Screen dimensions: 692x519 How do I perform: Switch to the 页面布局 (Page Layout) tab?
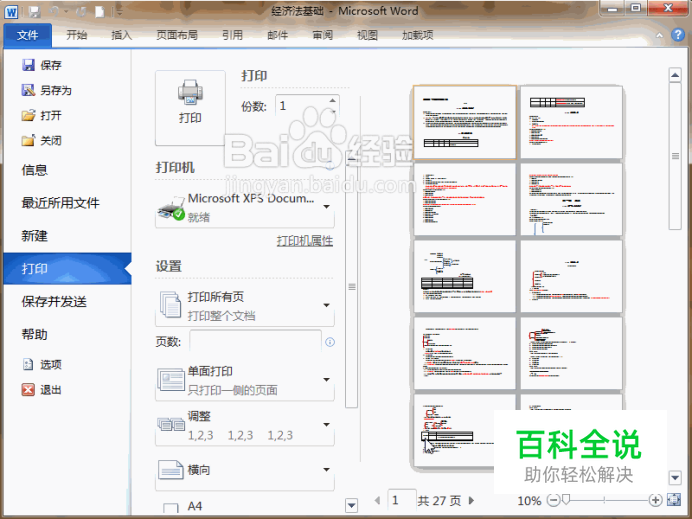click(177, 35)
